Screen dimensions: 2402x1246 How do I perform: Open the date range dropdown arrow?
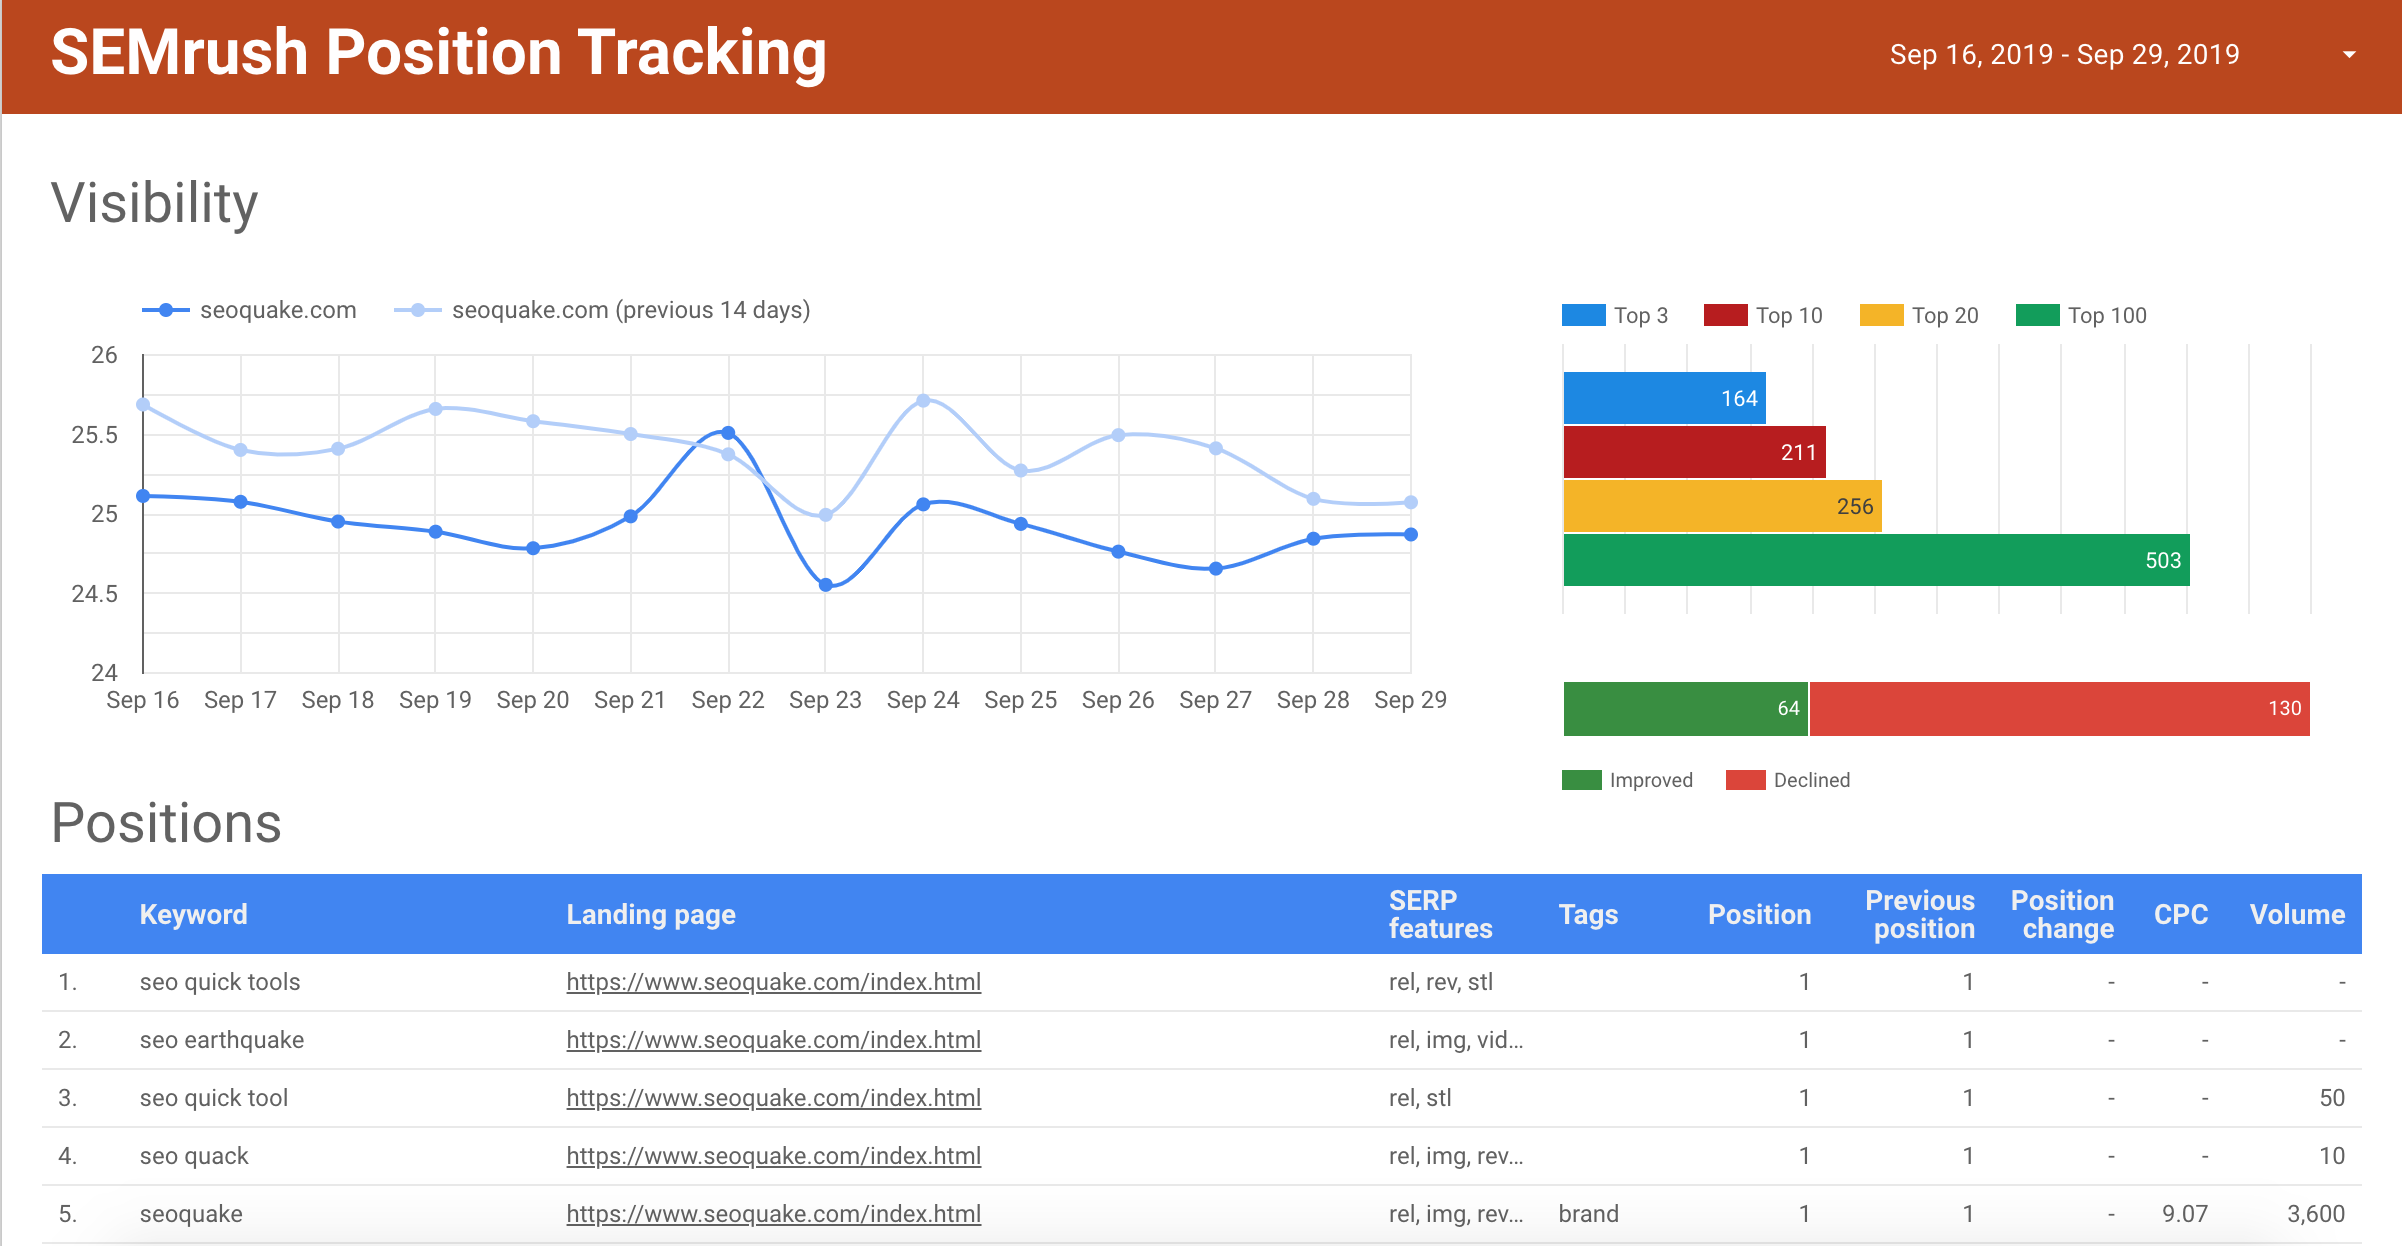tap(2349, 55)
